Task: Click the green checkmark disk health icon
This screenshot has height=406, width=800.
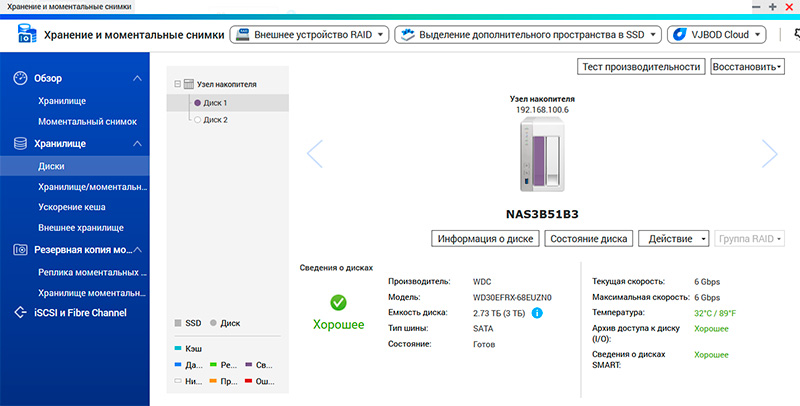Action: (x=338, y=302)
